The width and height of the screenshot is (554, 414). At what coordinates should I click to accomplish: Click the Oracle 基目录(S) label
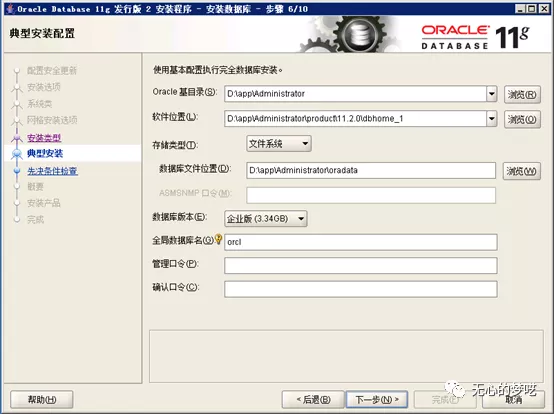click(185, 92)
